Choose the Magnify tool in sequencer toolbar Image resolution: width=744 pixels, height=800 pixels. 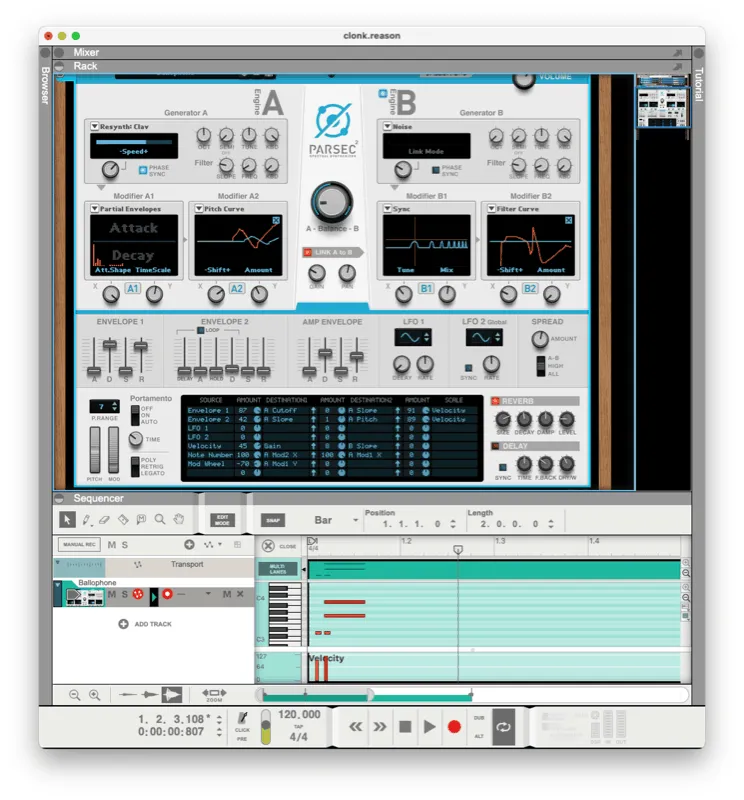click(160, 519)
